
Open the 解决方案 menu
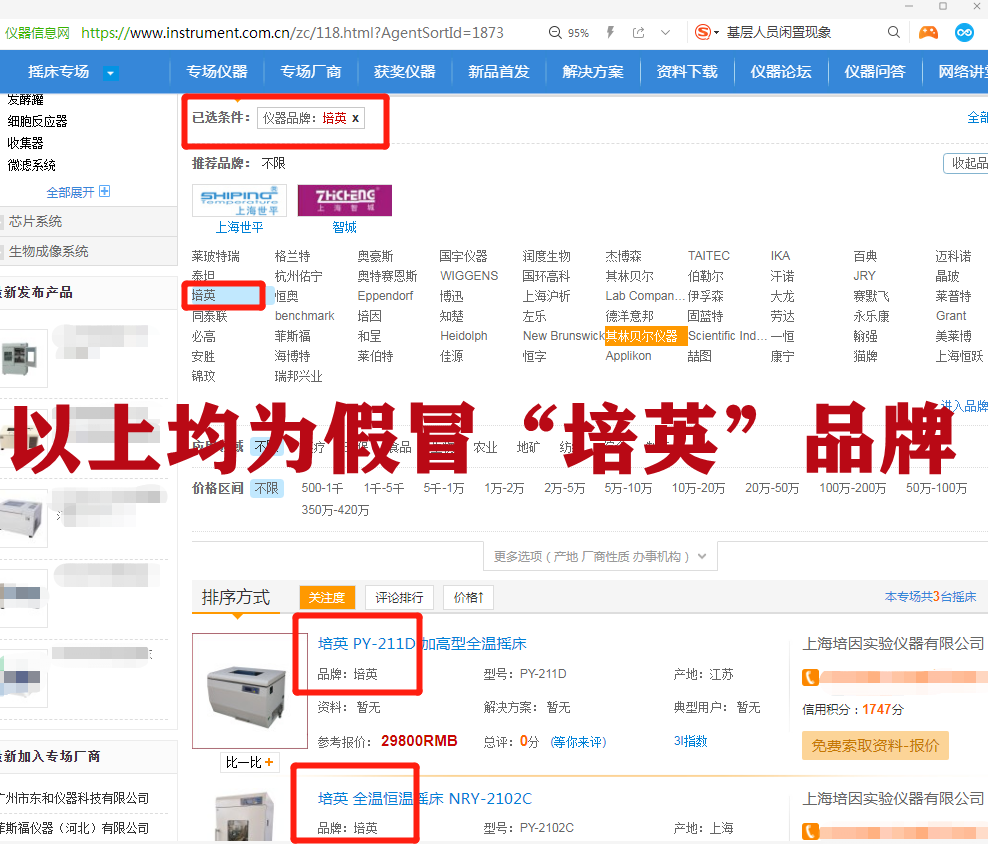(x=593, y=72)
